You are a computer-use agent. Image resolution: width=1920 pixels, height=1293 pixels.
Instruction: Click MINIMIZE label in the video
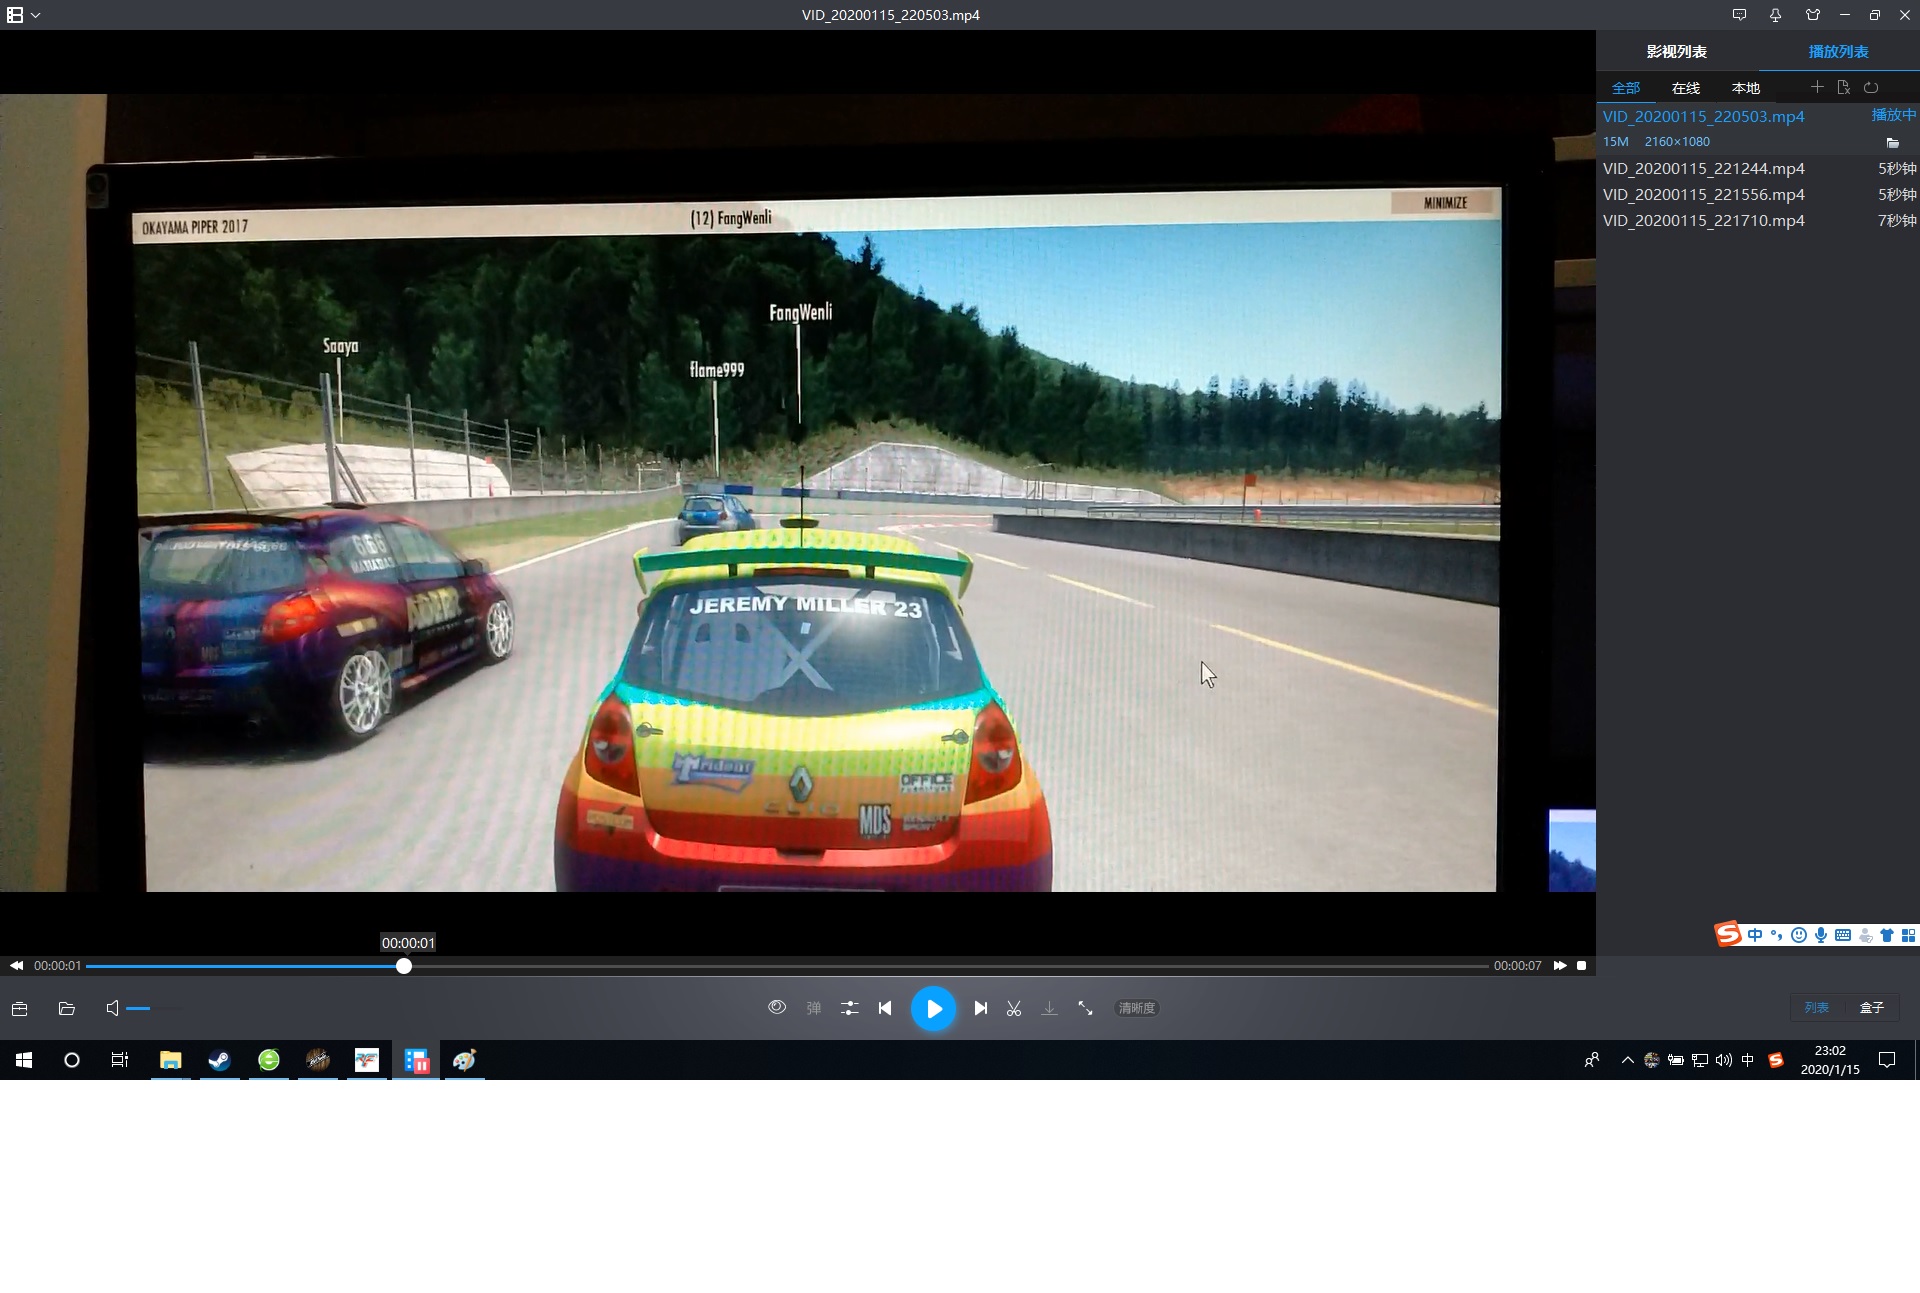click(x=1445, y=203)
